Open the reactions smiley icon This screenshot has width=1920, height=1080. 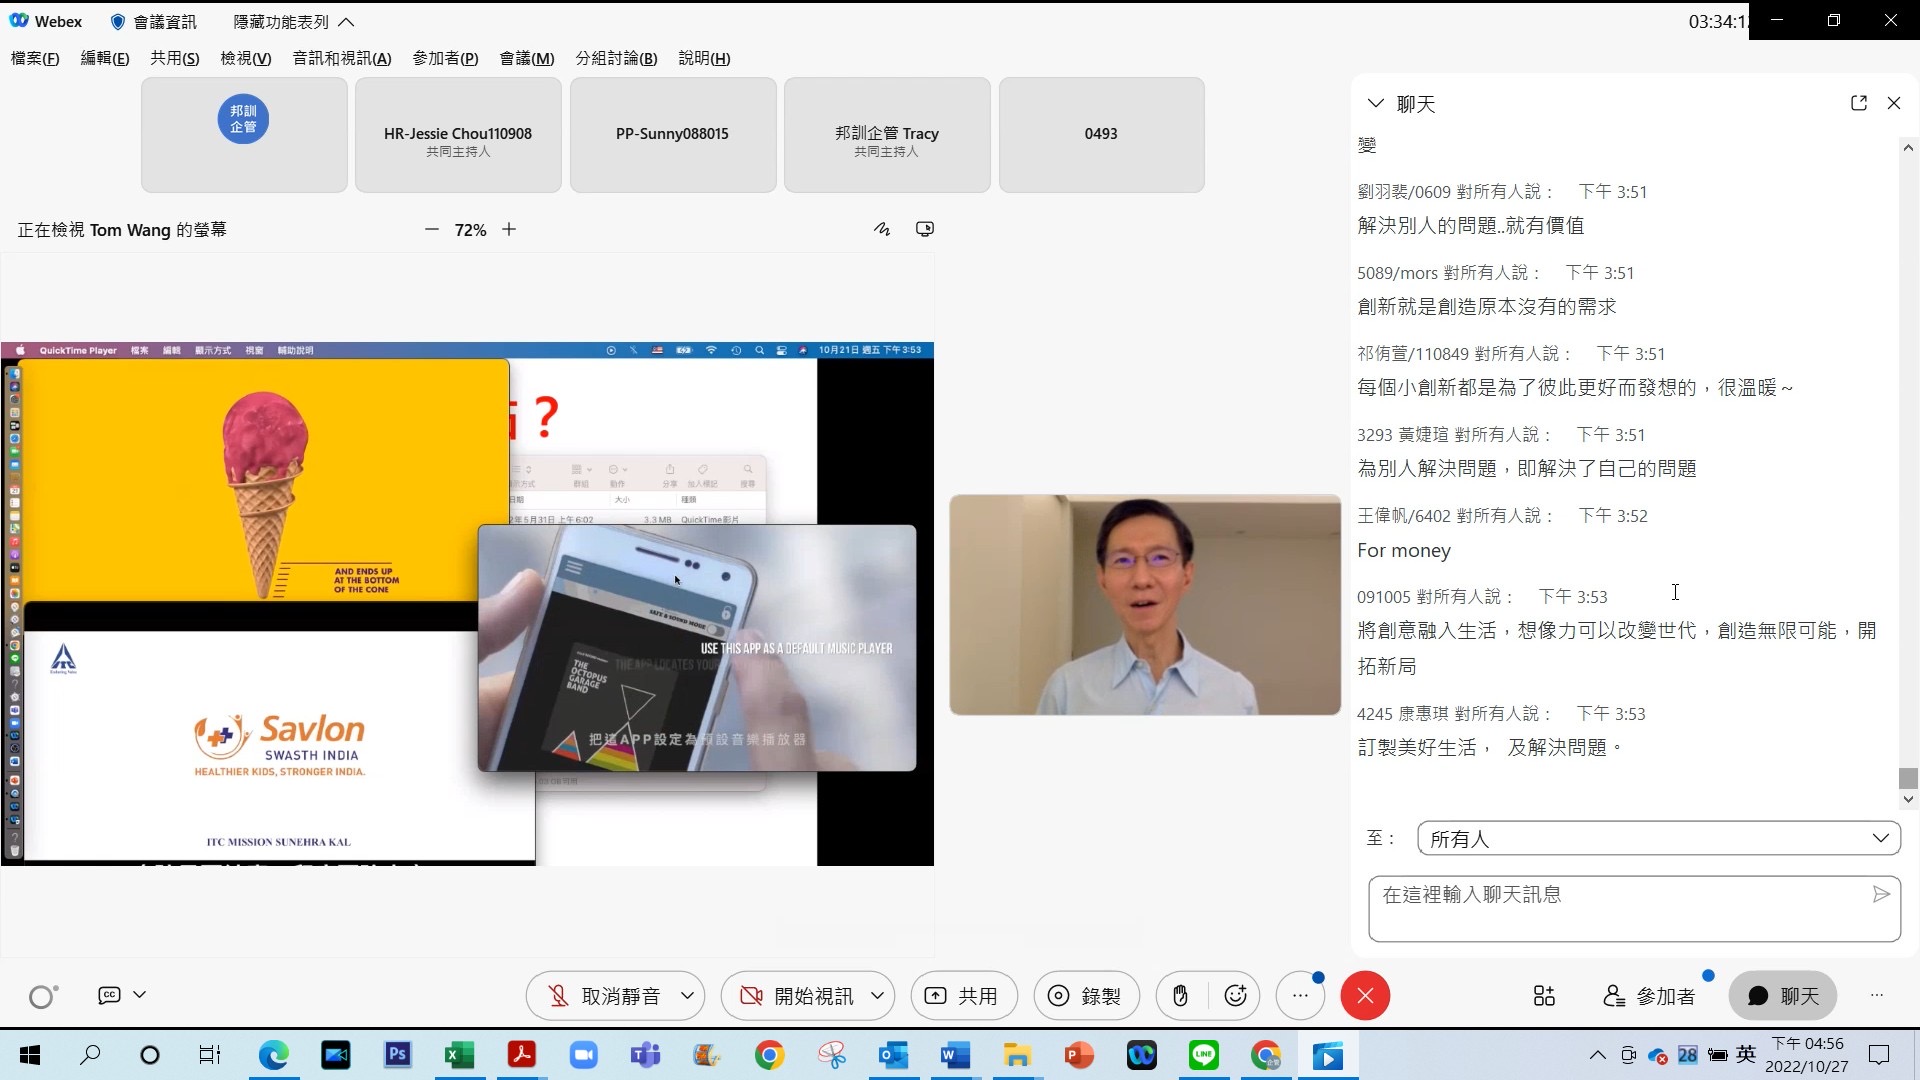1236,996
